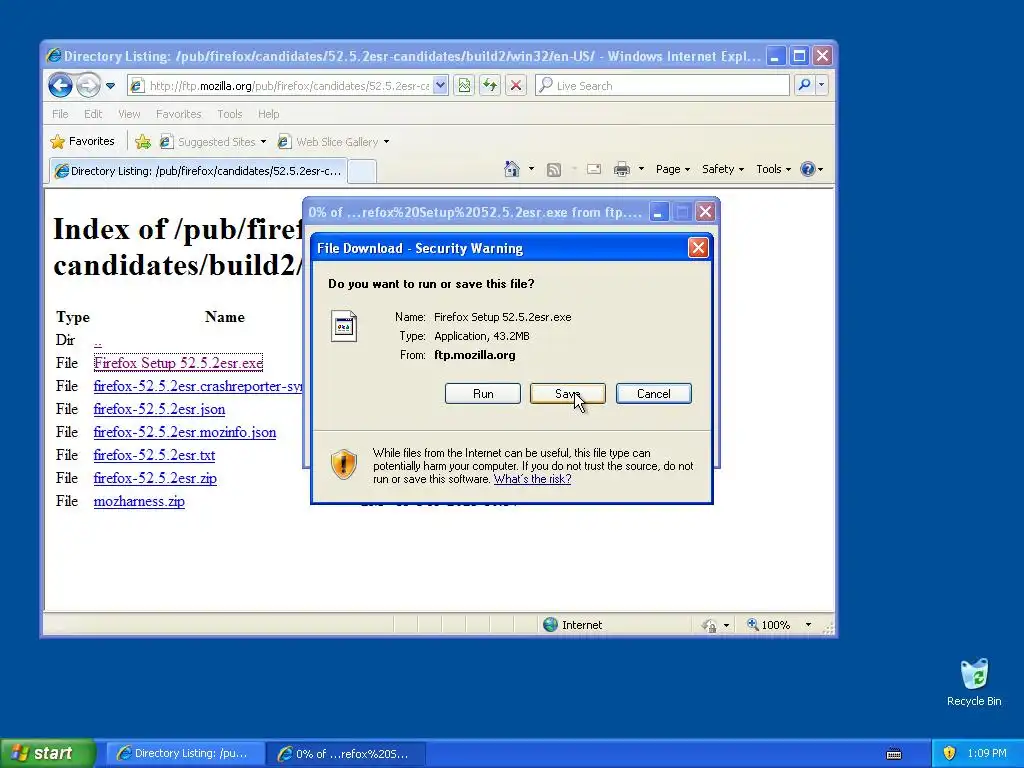Screen dimensions: 1024x768
Task: Open the Page command menu
Action: point(673,169)
